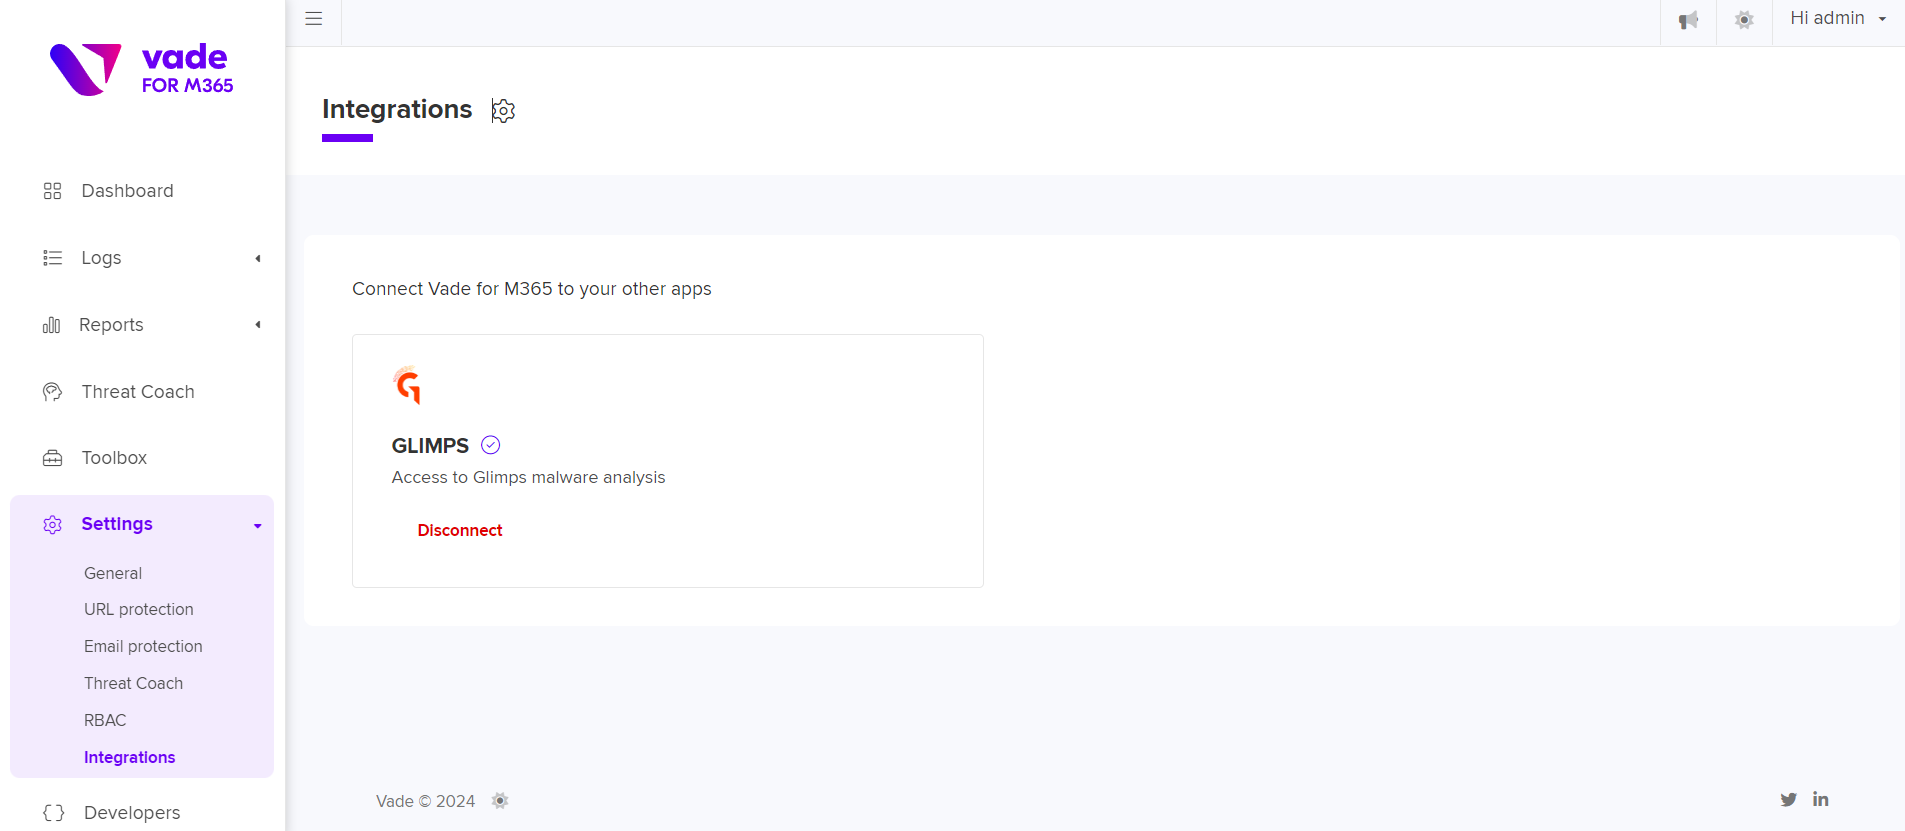Screen dimensions: 1905x831
Task: Click the Vade for M365 logo
Action: pos(142,69)
